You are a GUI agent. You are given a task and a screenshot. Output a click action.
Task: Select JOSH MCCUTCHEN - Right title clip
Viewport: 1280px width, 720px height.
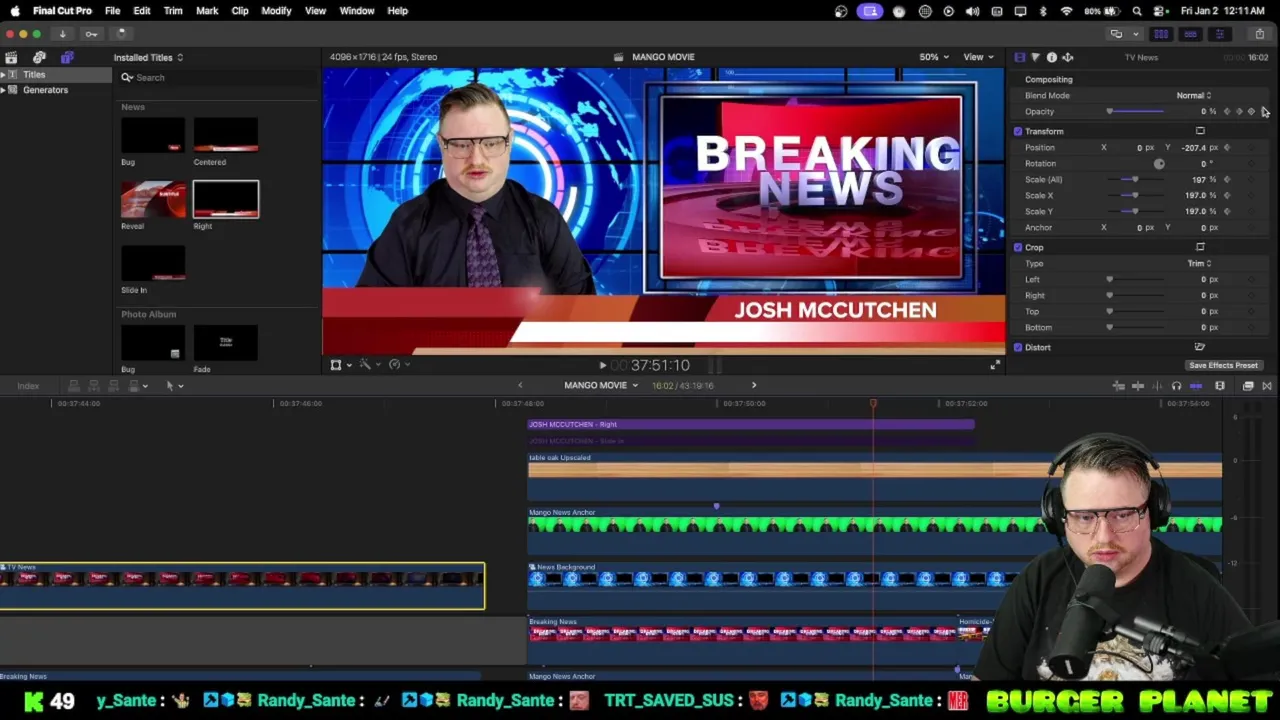751,424
